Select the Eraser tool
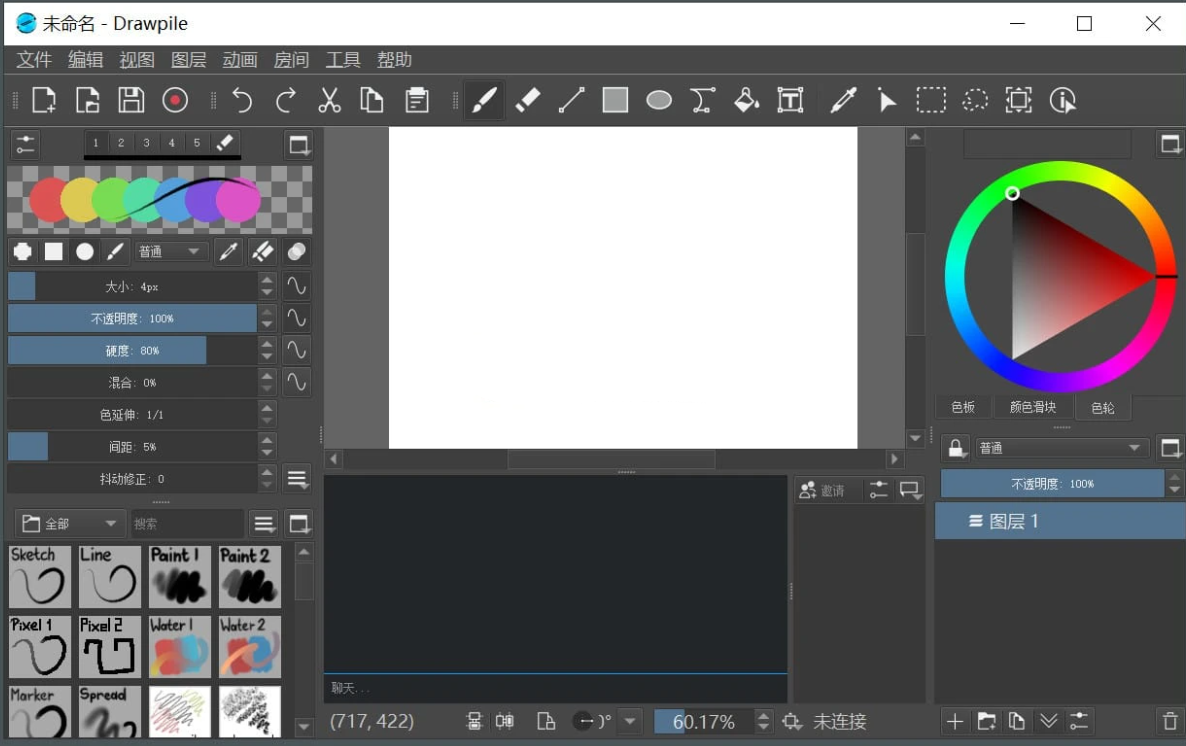Screen dimensions: 1186x746 (x=528, y=100)
